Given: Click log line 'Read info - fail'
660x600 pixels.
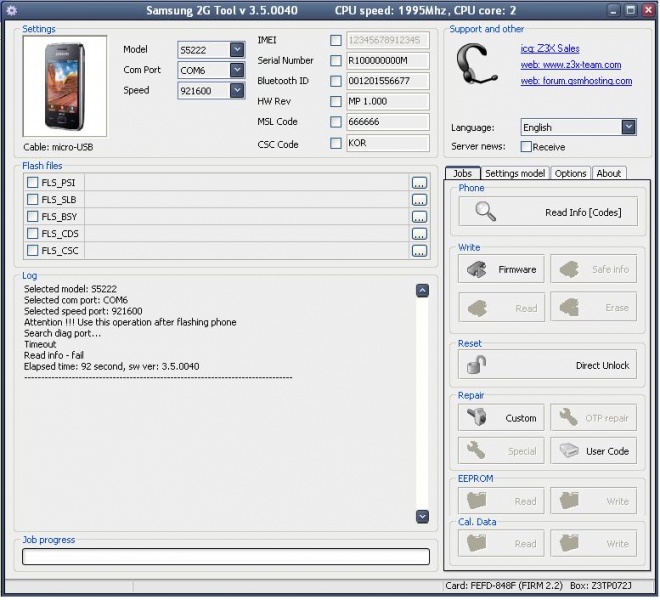Looking at the screenshot, I should [x=54, y=355].
